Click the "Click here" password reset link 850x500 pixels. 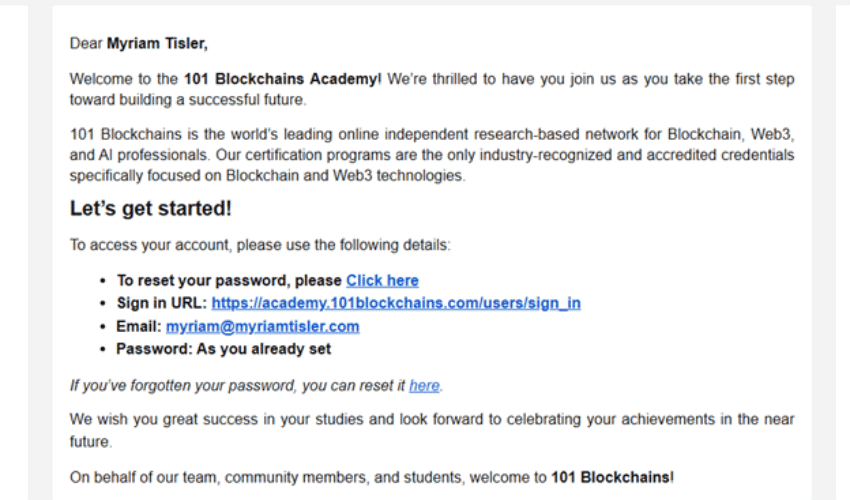point(382,281)
